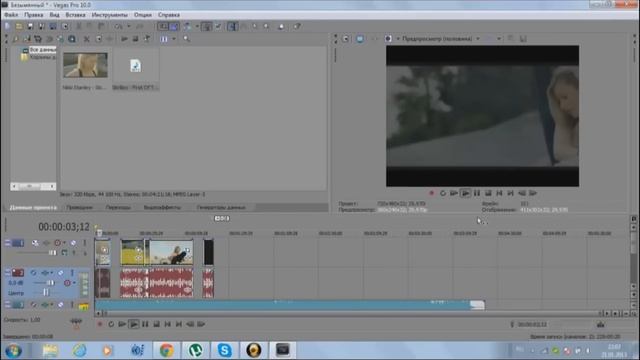Toggle Loop playback in timeline transport bar

pos(111,324)
